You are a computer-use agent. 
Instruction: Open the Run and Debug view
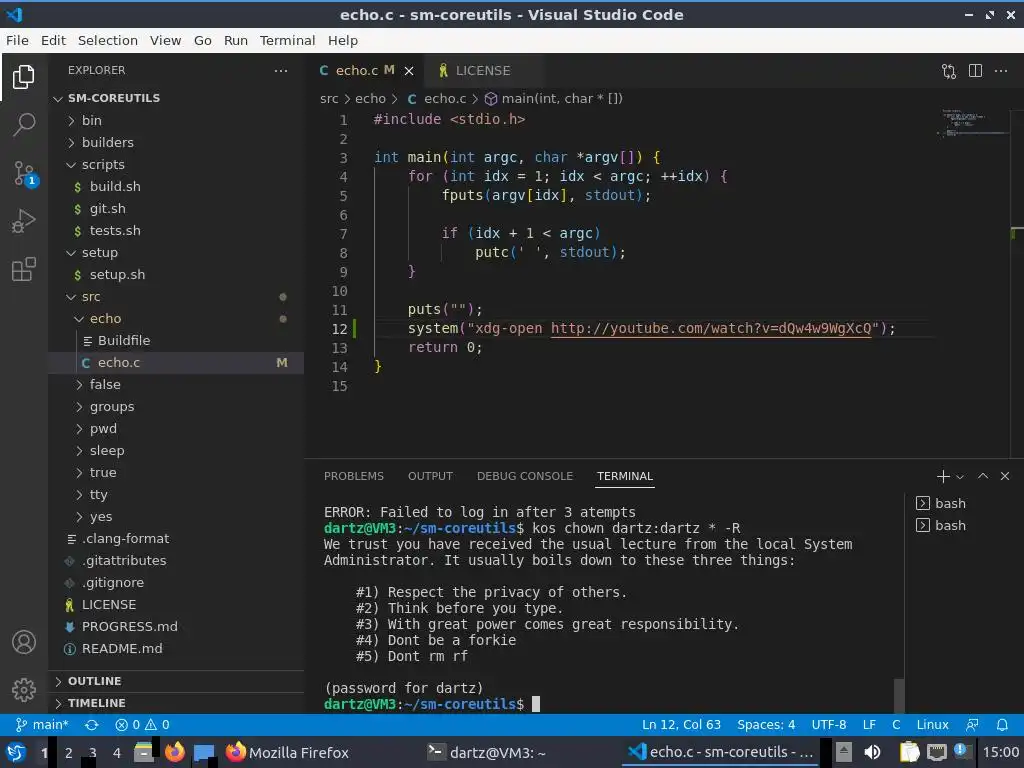point(24,221)
